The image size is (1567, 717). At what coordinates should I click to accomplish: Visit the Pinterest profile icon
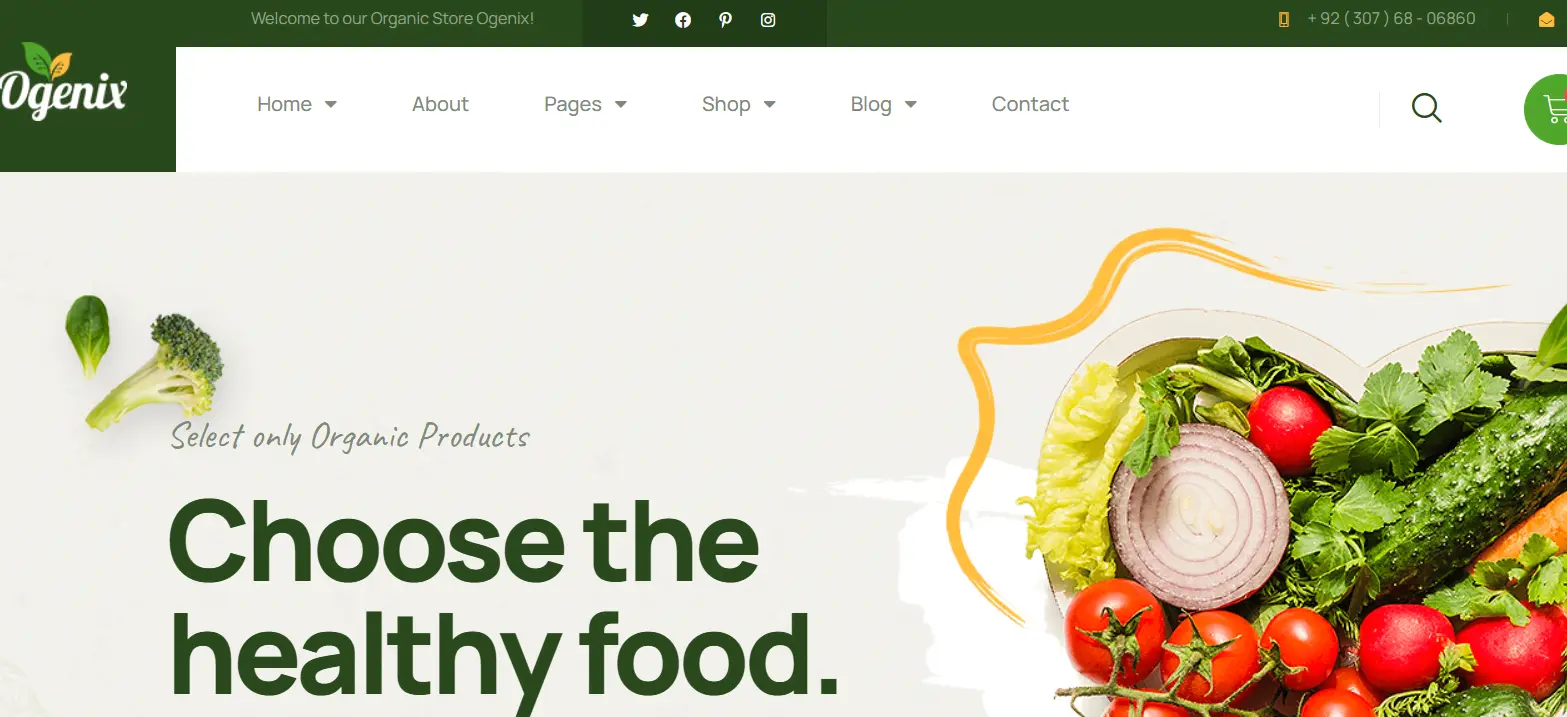pos(725,20)
